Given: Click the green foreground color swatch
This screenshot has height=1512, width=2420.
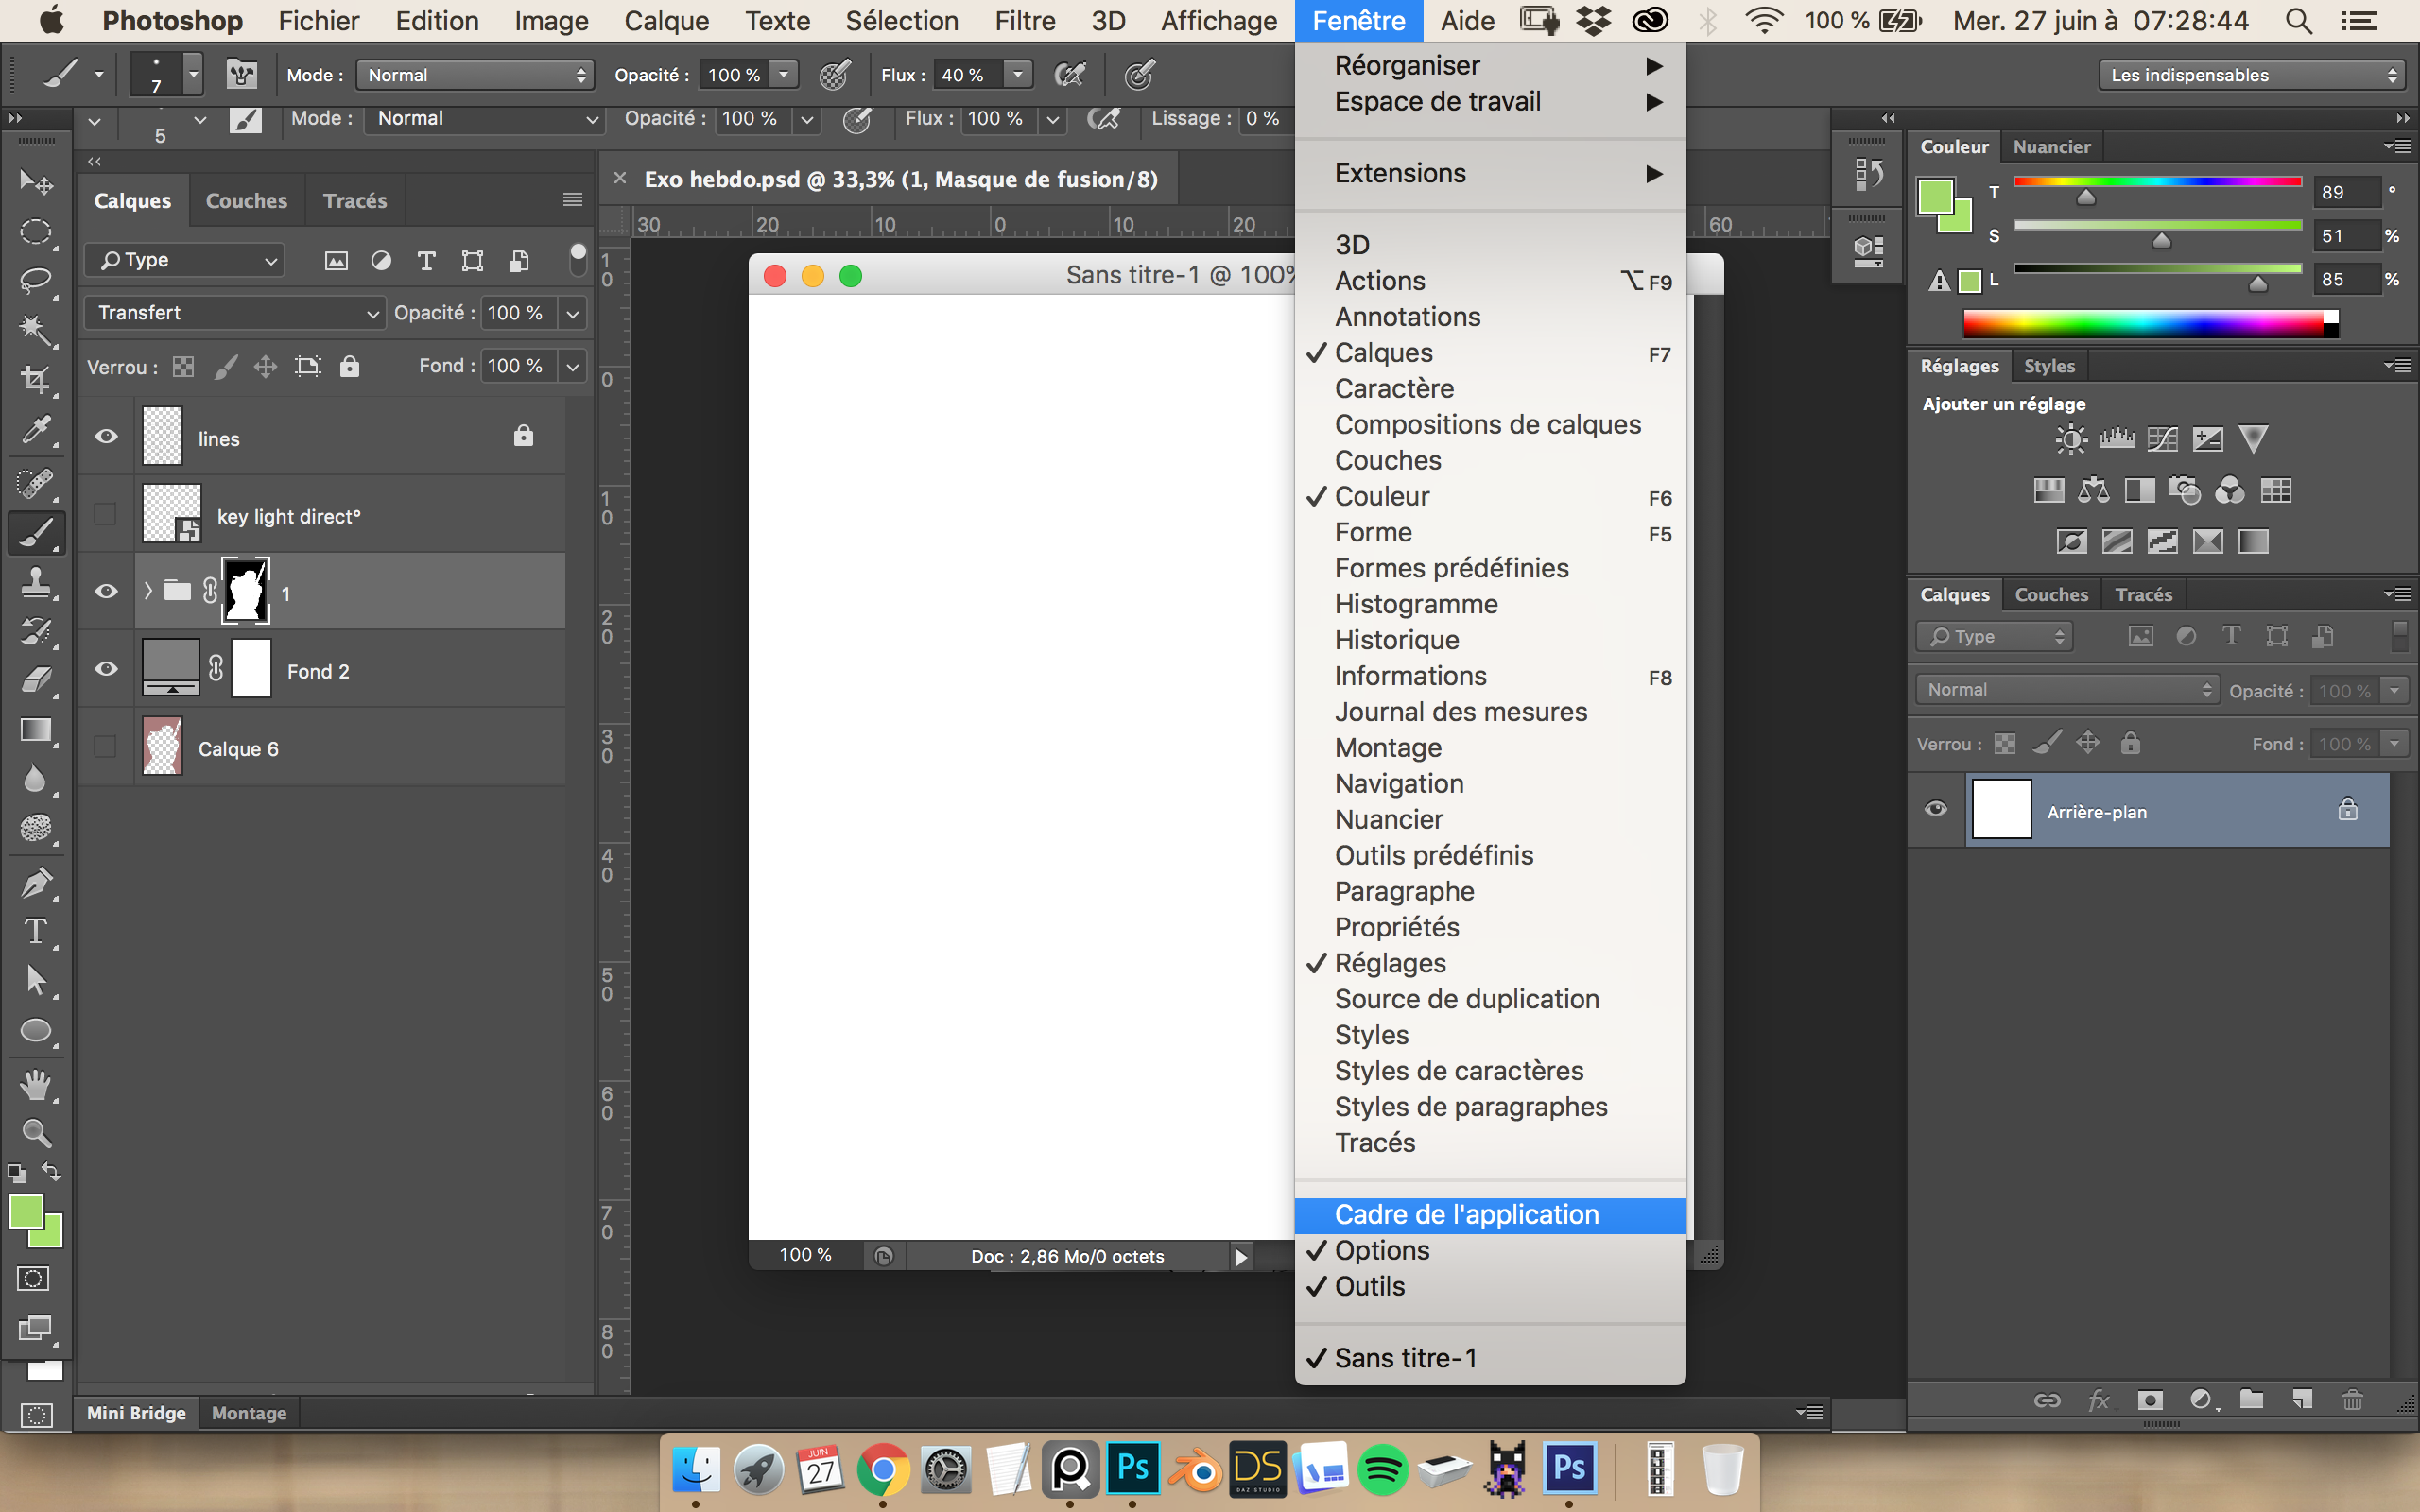Looking at the screenshot, I should (x=26, y=1212).
